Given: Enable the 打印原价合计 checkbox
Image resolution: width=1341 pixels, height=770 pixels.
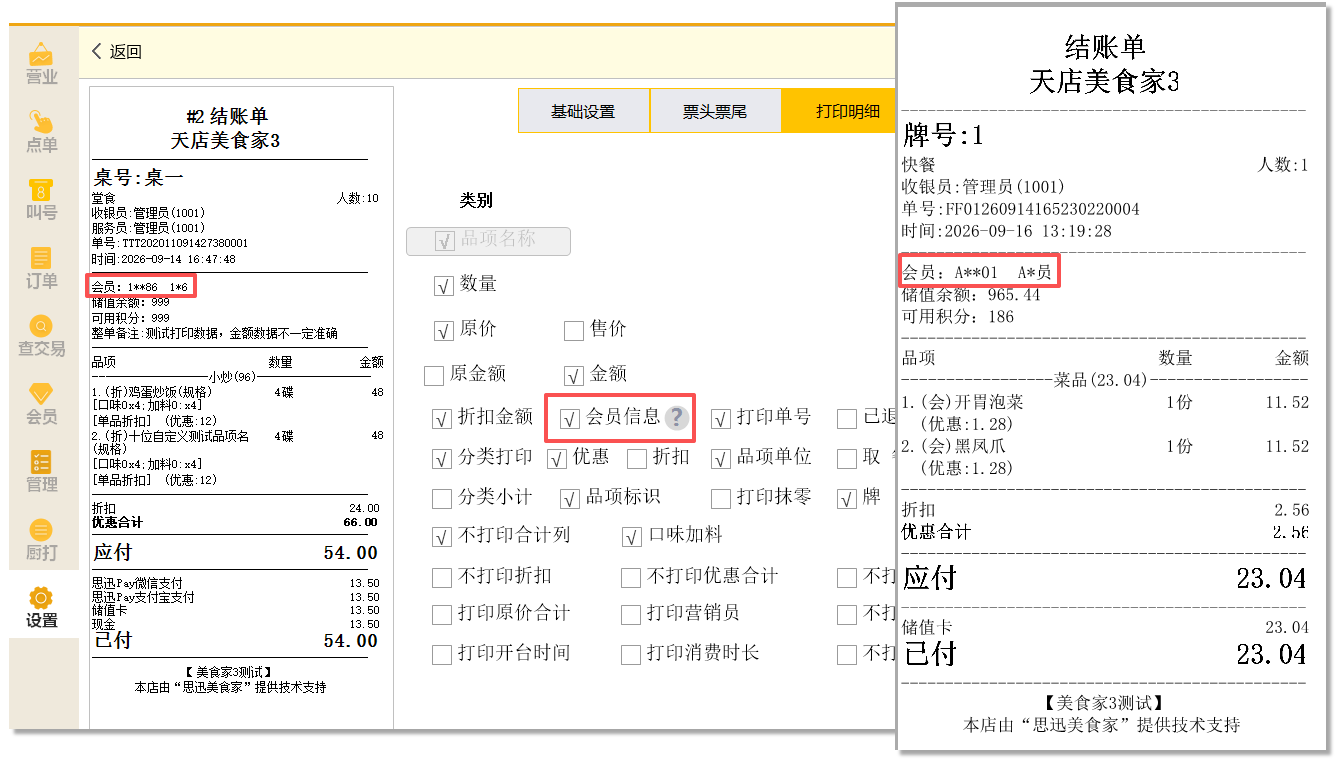Looking at the screenshot, I should [x=441, y=614].
